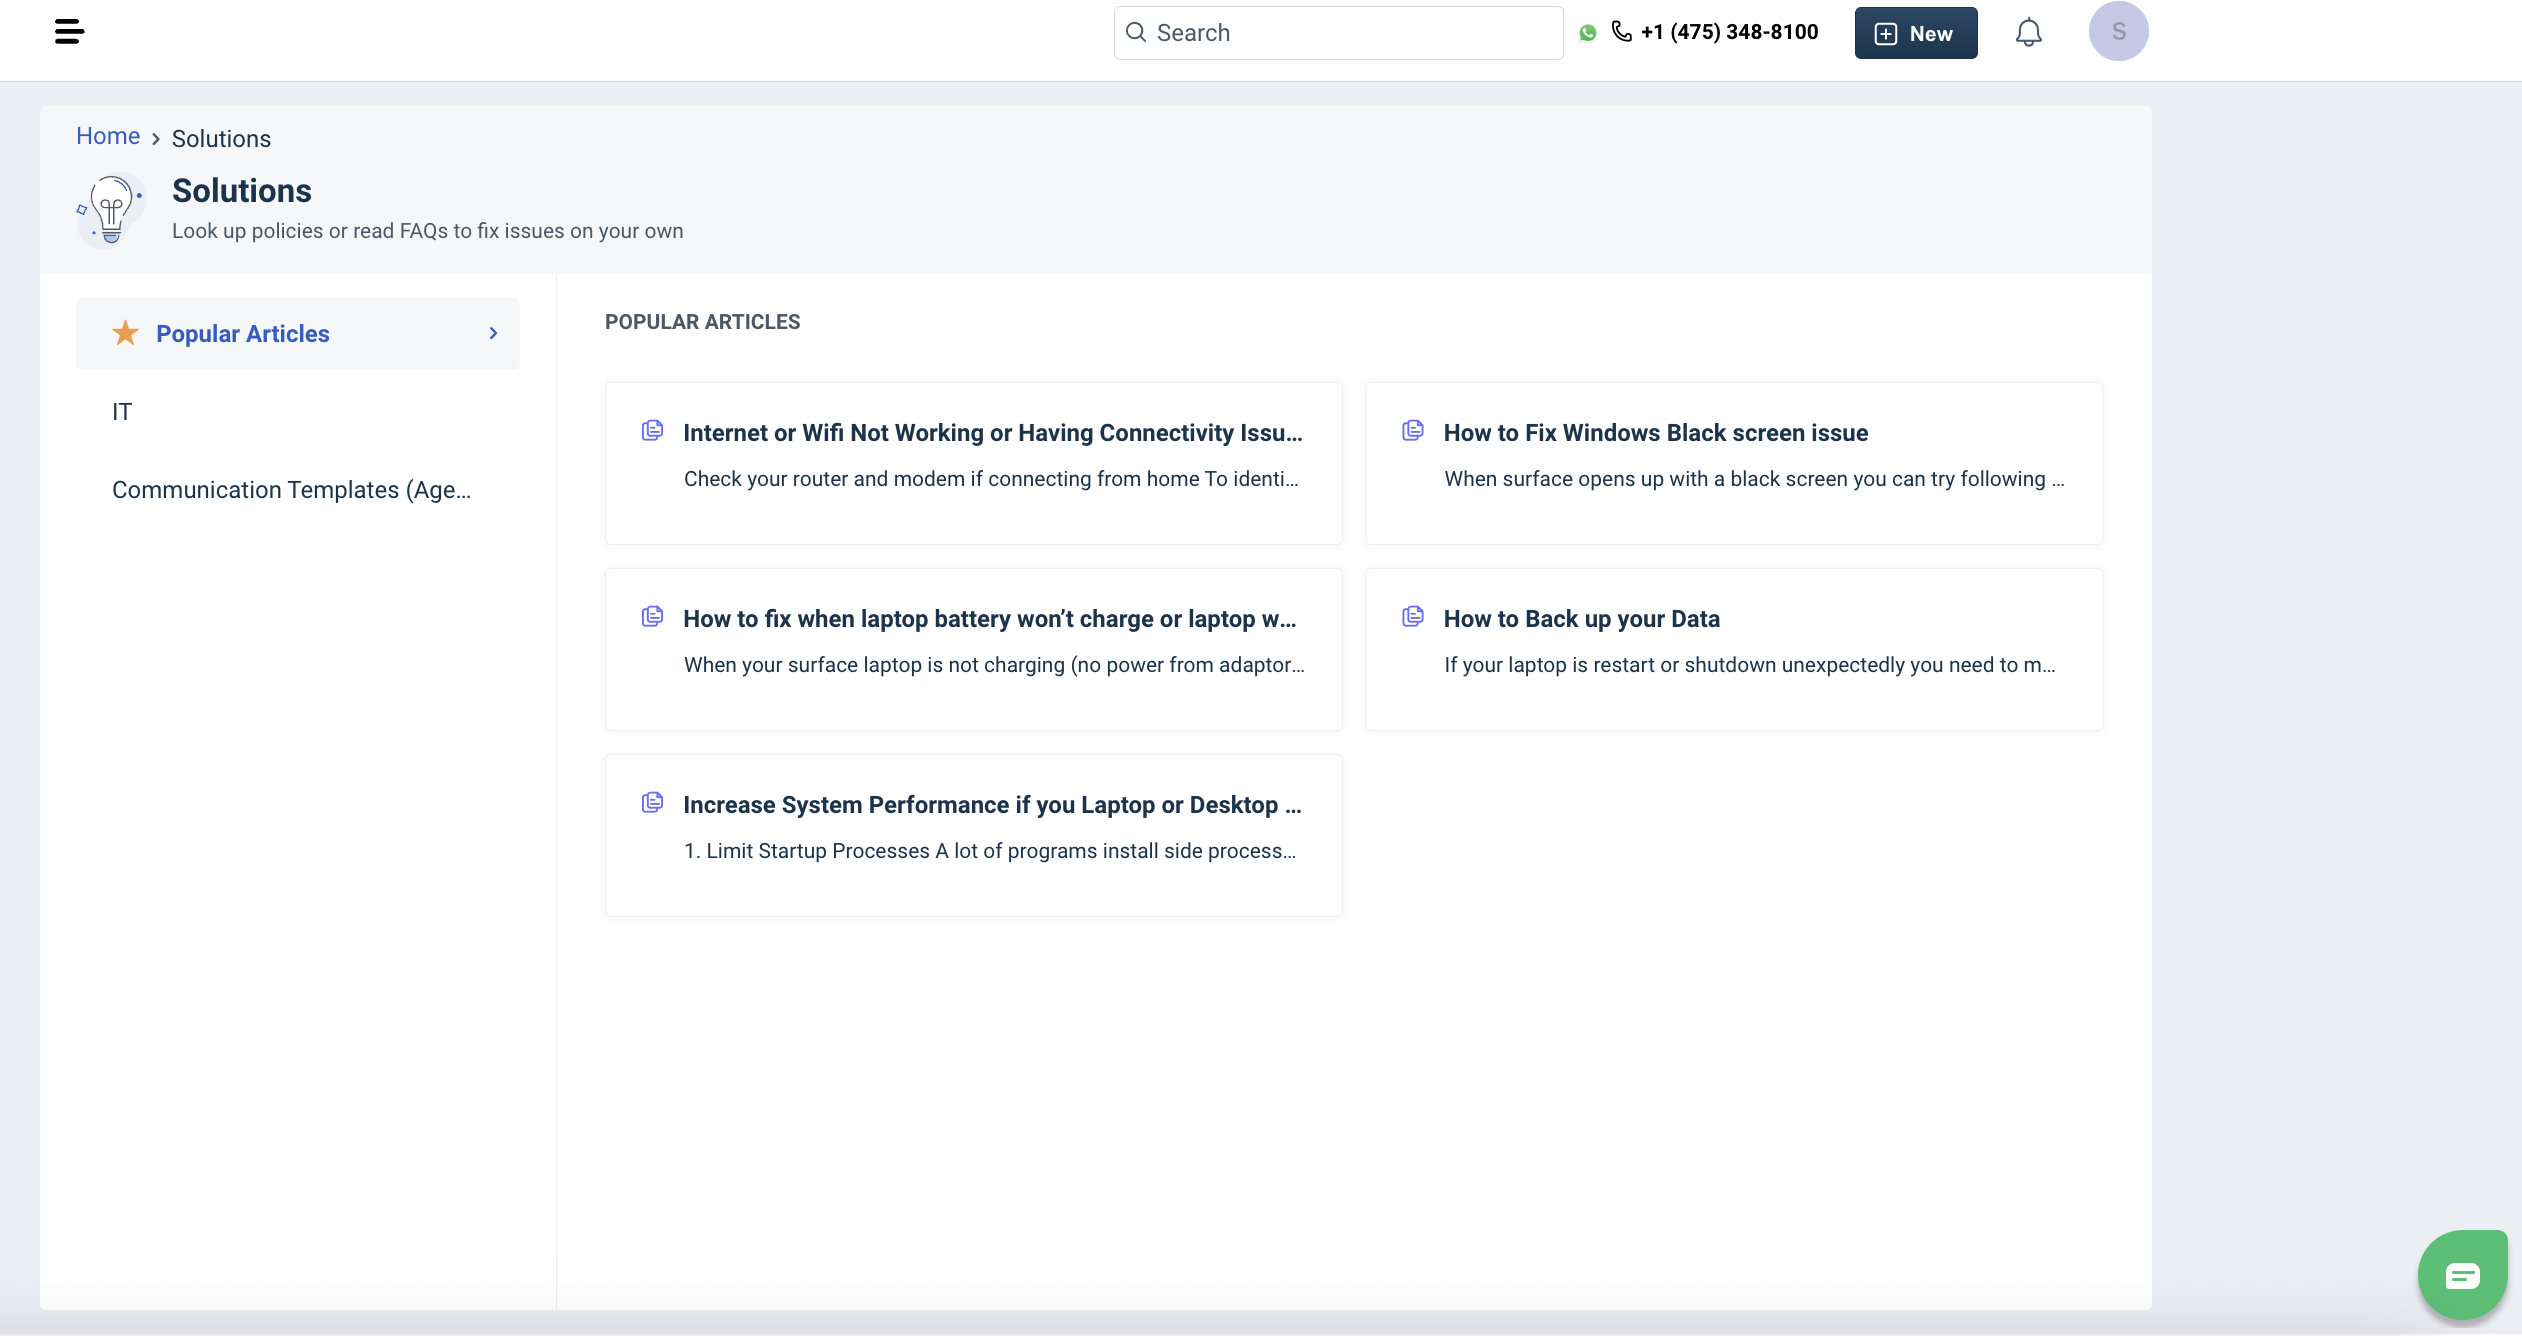This screenshot has width=2522, height=1336.
Task: Click the New button
Action: (1915, 33)
